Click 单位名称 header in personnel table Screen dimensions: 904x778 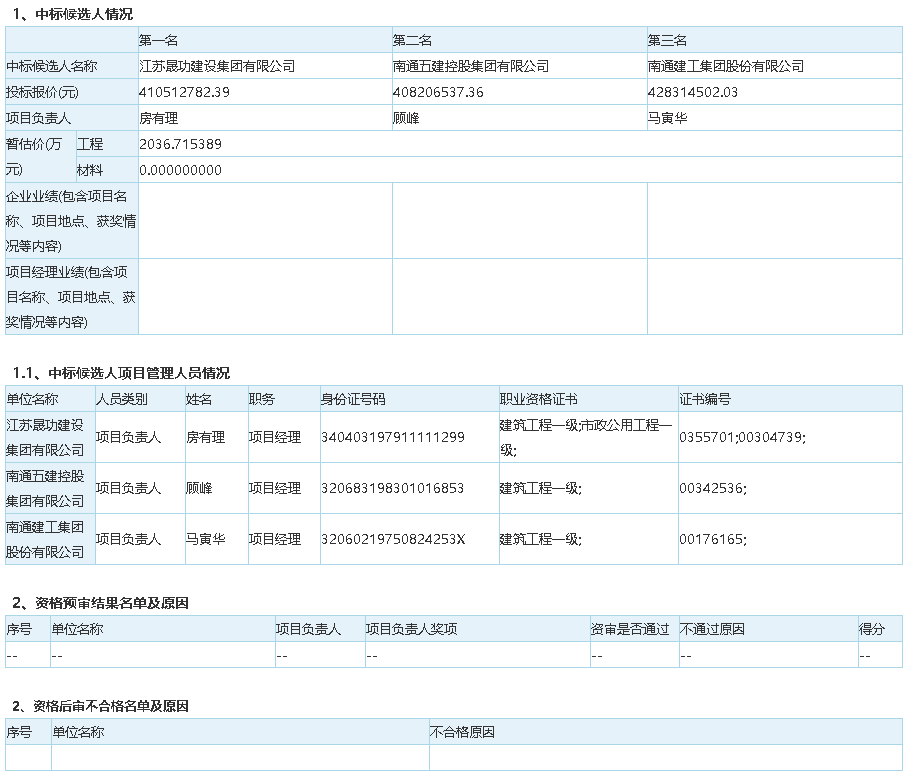pos(32,399)
